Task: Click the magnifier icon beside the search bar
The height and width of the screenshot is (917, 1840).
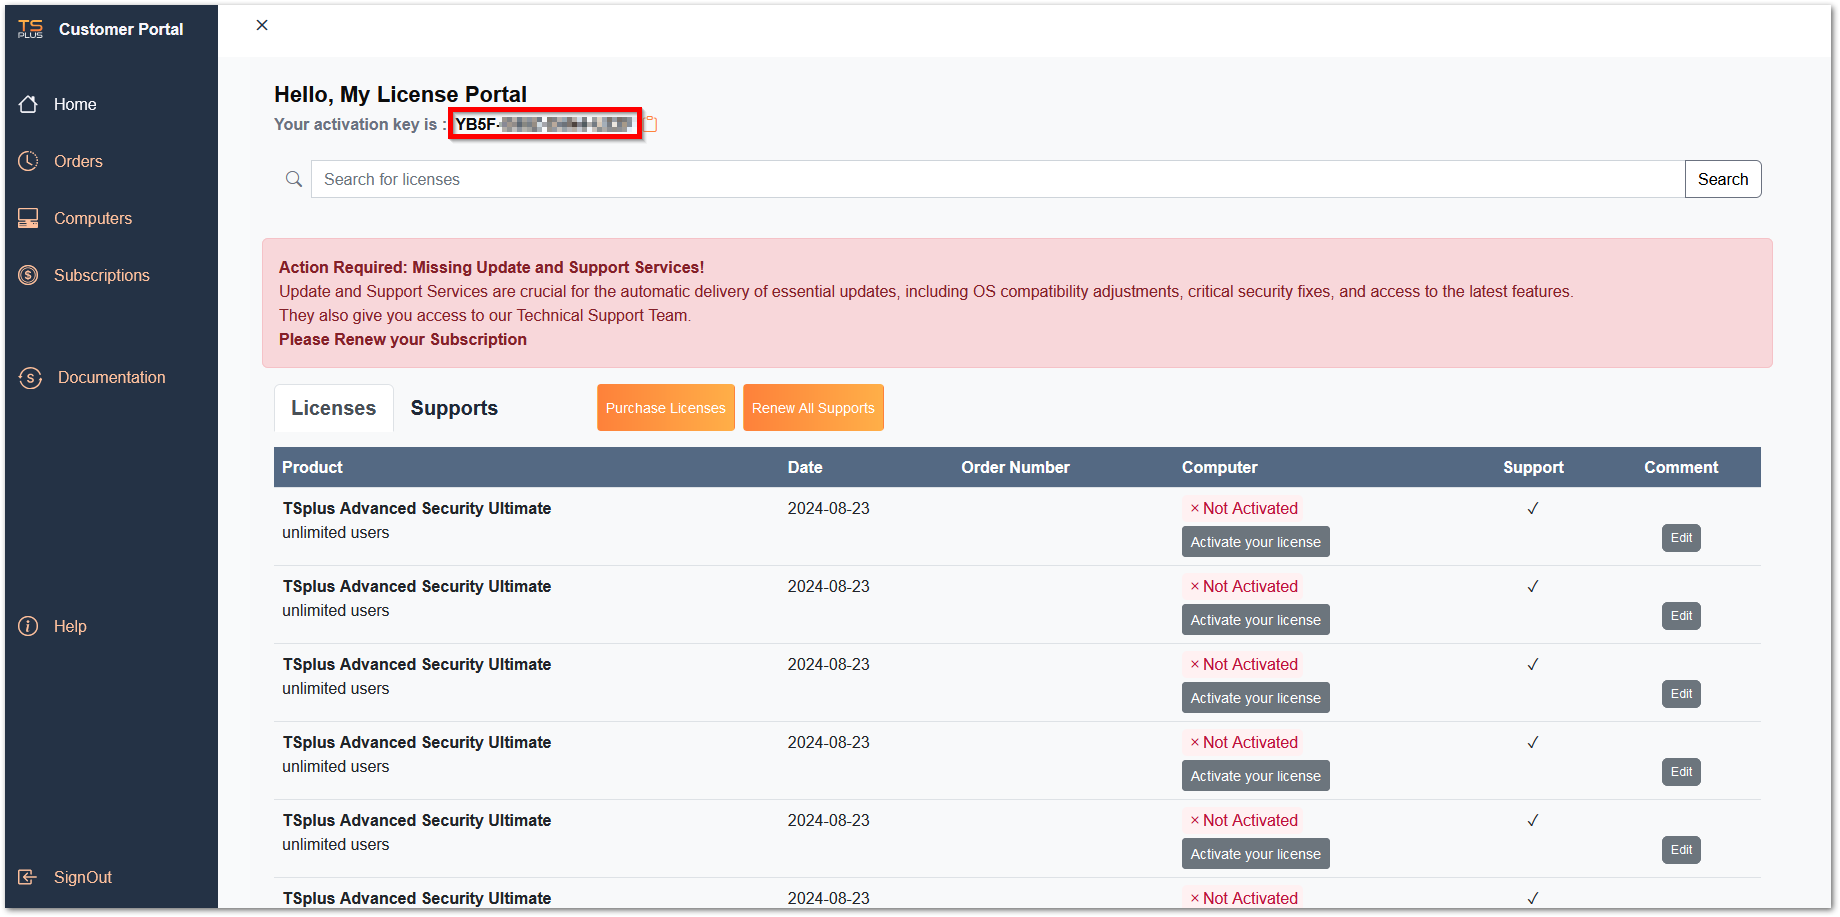Action: click(294, 179)
